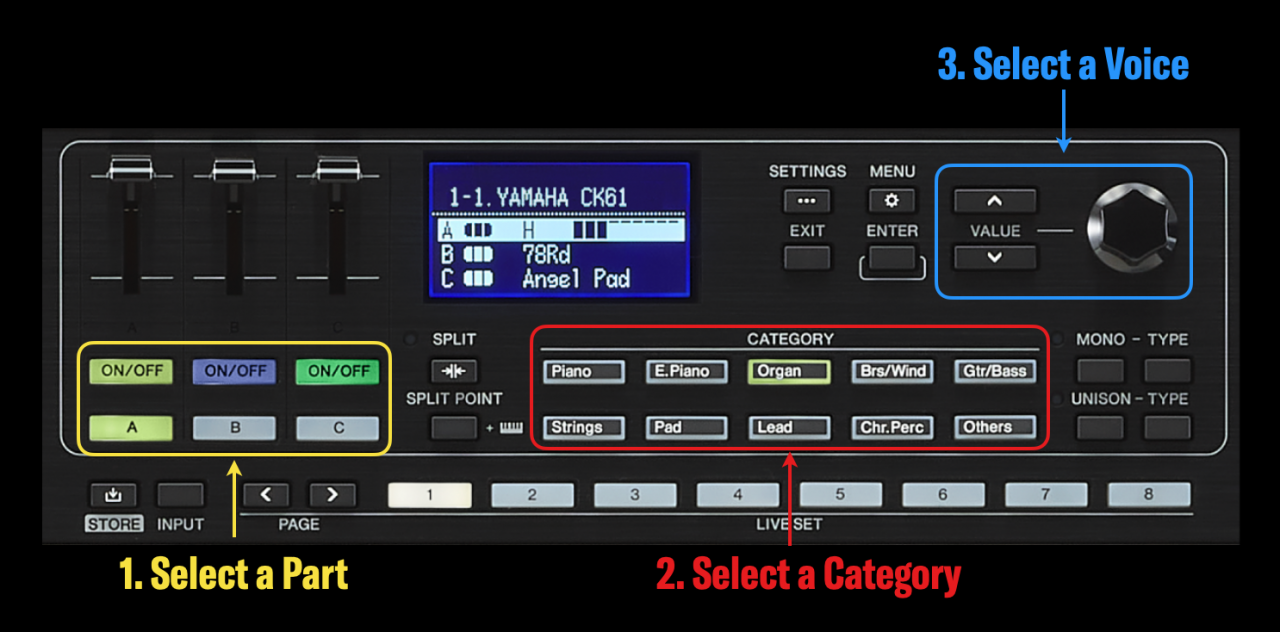The height and width of the screenshot is (632, 1280).
Task: Click the STORE button
Action: 113,494
